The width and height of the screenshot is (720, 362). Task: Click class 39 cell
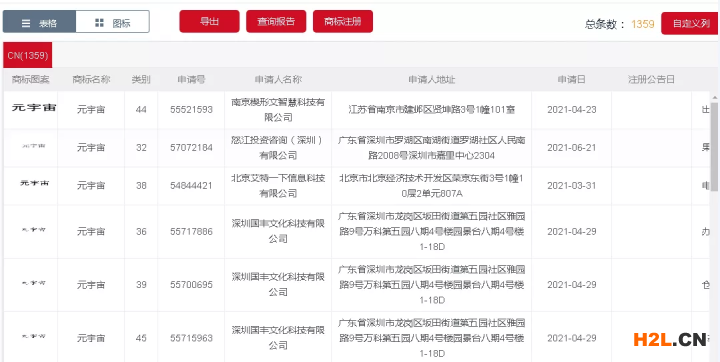pyautogui.click(x=141, y=285)
